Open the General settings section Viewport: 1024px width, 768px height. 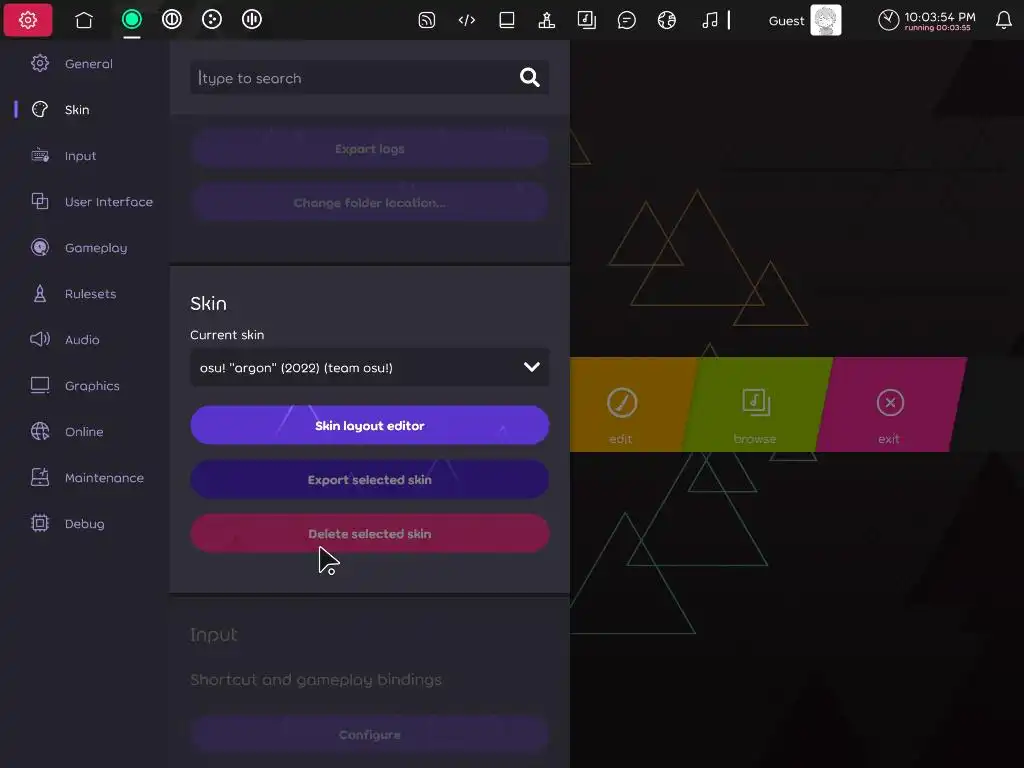click(85, 63)
